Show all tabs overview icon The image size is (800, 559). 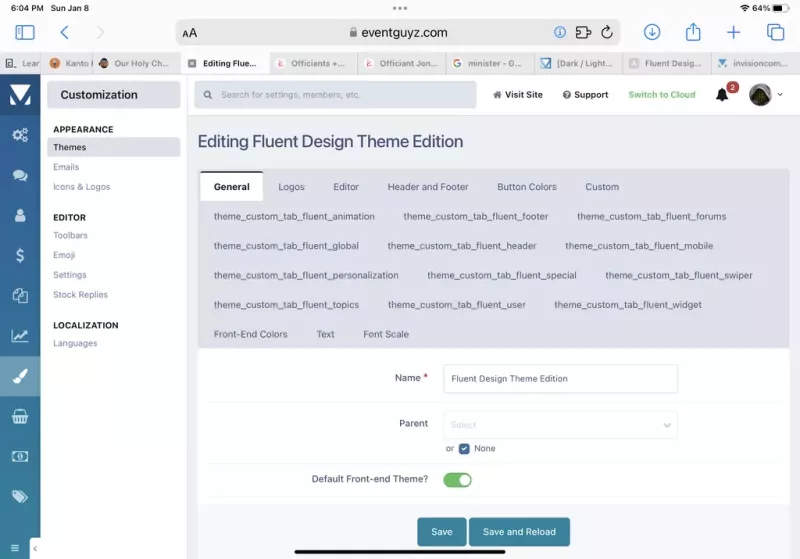(775, 33)
